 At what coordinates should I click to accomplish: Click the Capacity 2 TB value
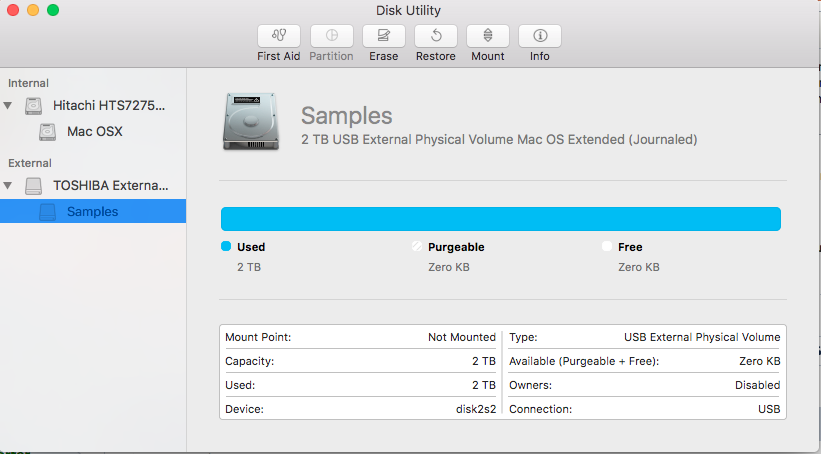(484, 361)
